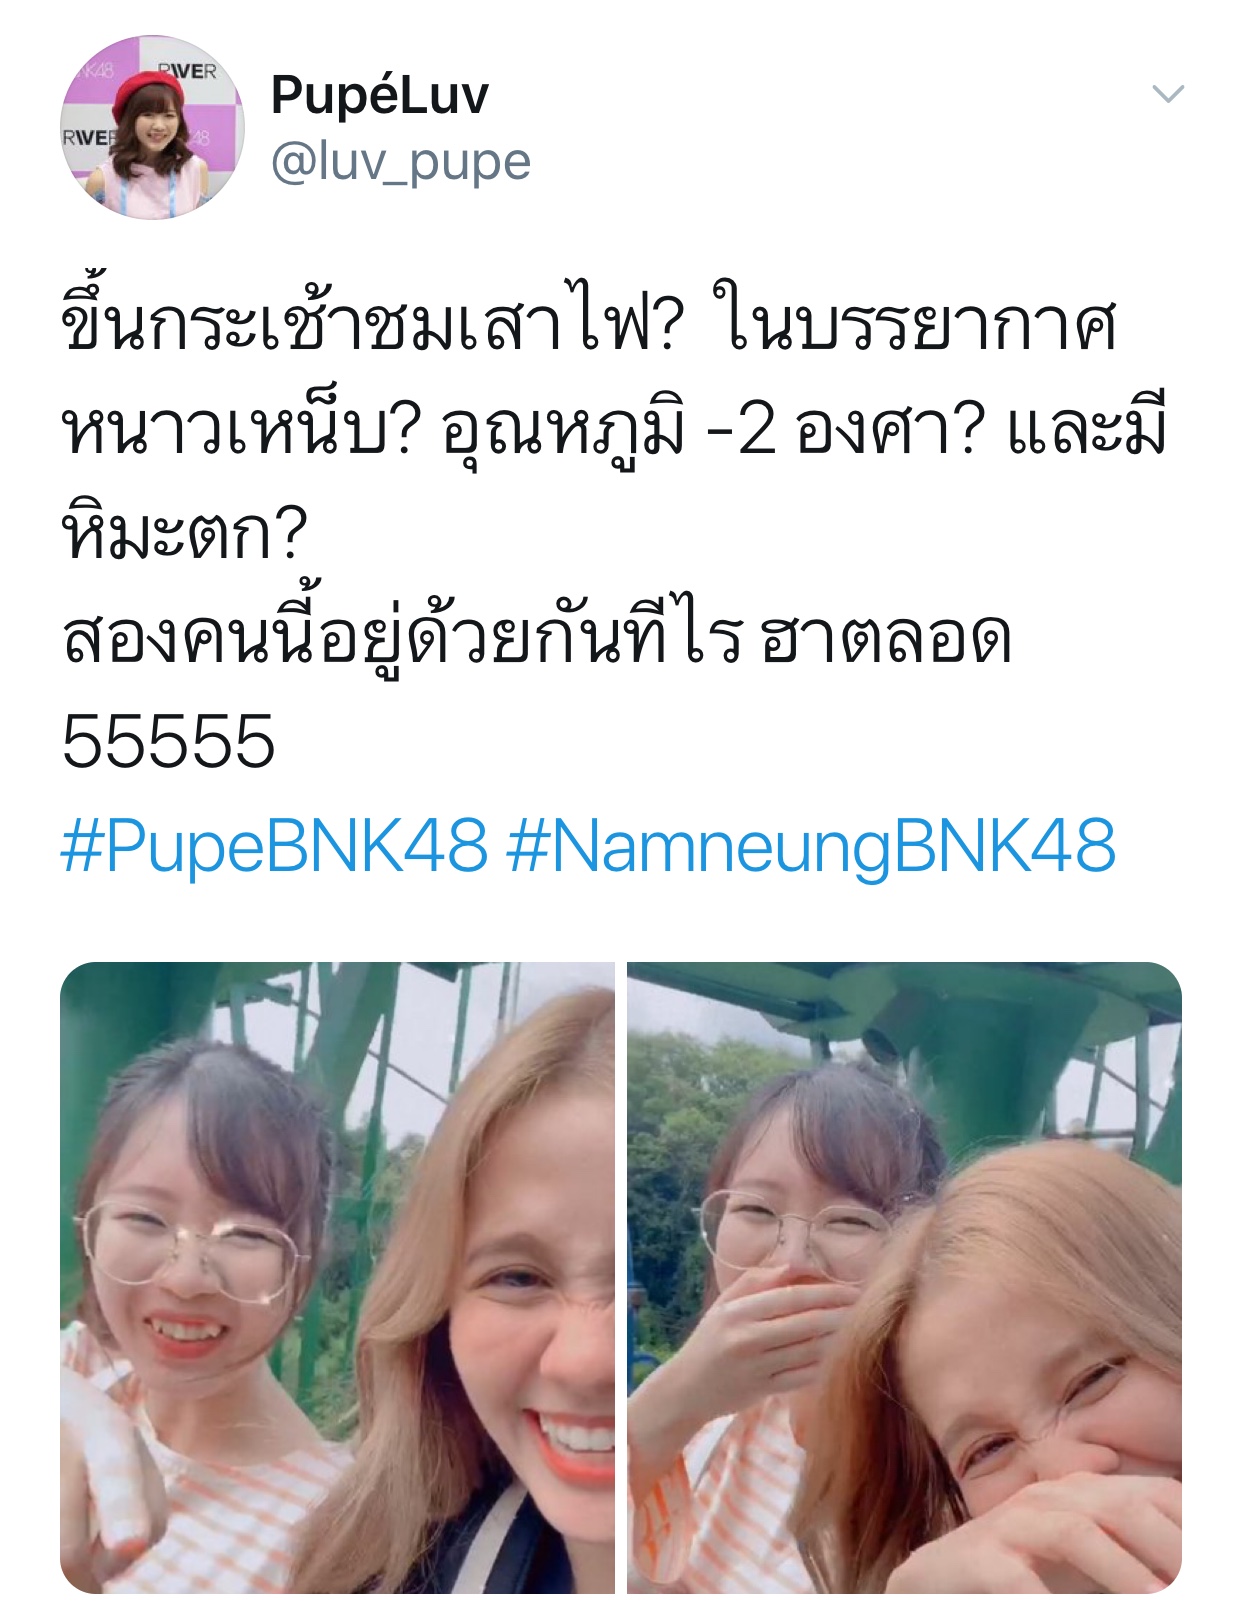Click the first line starting 'ขึ้นกระเช้าชมเสาไฟ?'

coord(588,325)
